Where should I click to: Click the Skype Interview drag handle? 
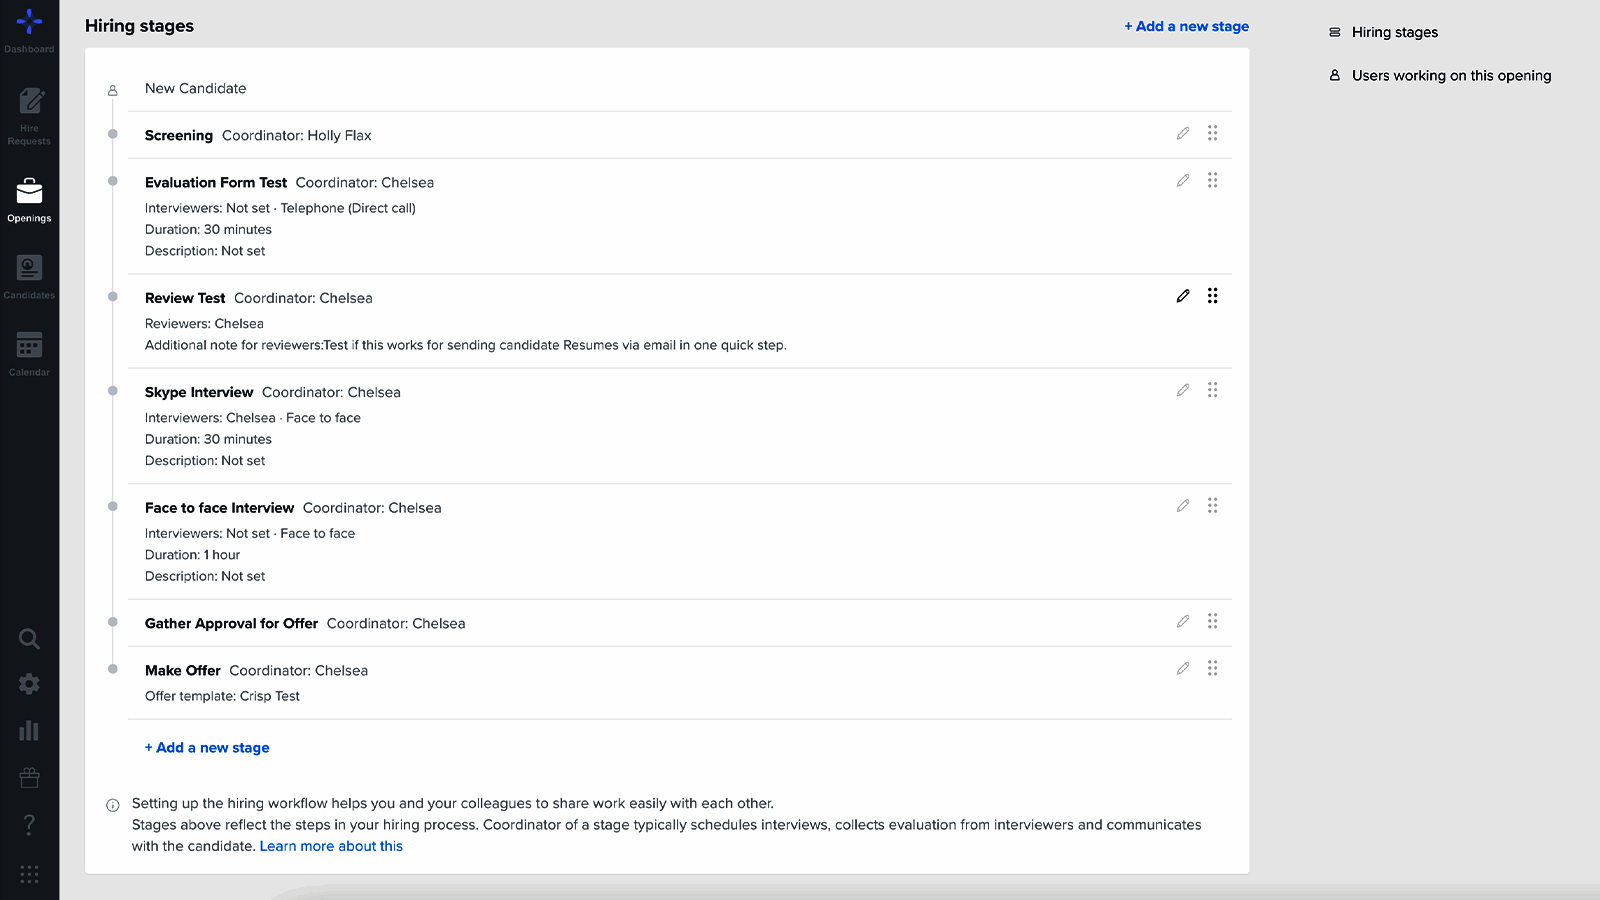point(1212,390)
